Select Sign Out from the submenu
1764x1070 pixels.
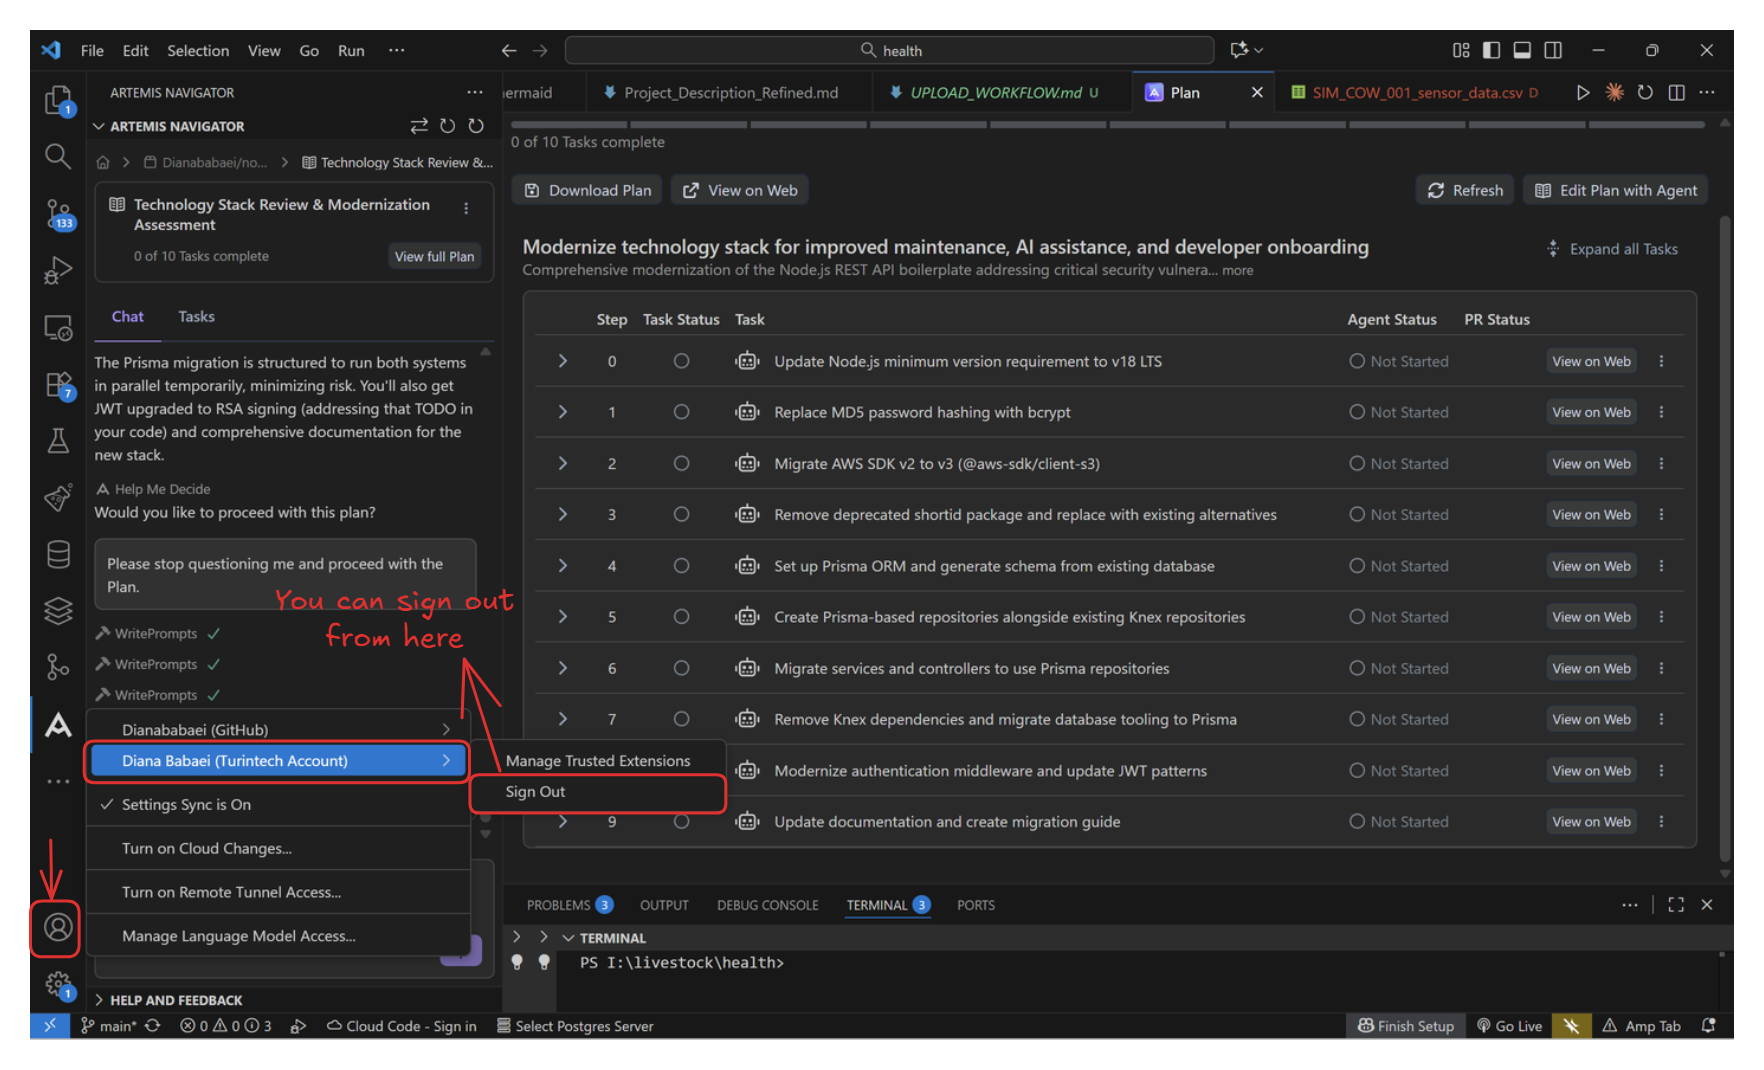pos(536,792)
